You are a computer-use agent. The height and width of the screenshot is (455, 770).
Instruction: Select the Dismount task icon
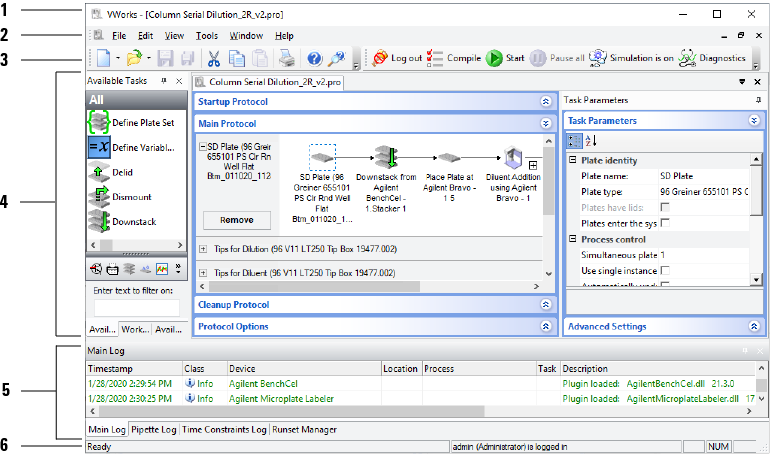click(99, 197)
